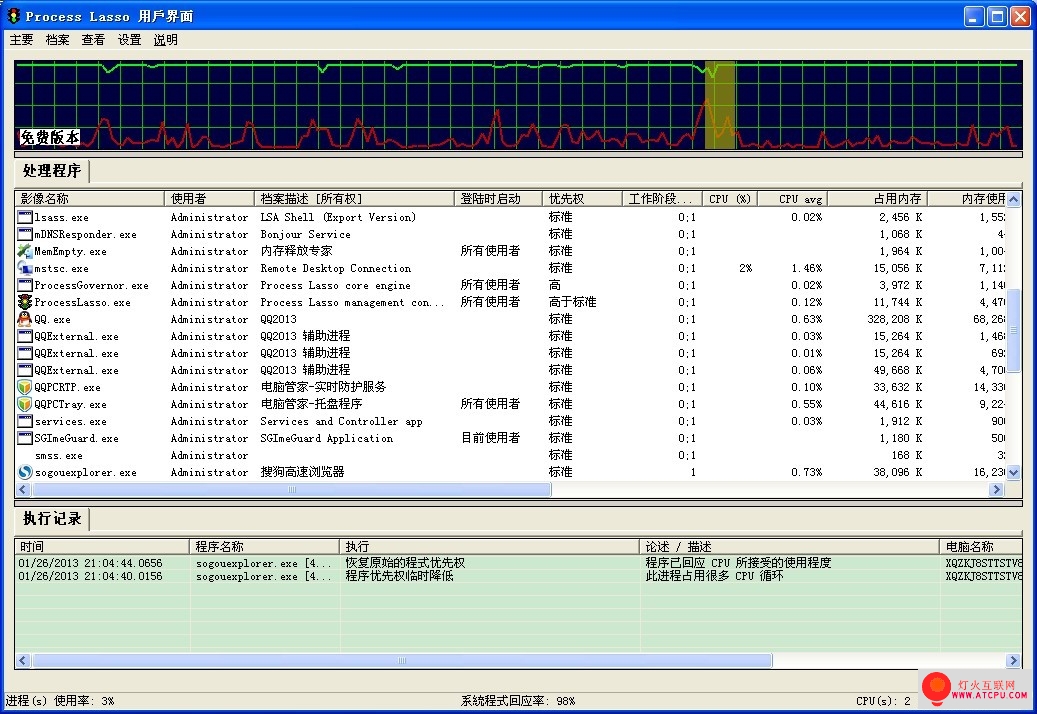Screen dimensions: 1037x714
Task: Sort by 优先权 column header
Action: [582, 198]
